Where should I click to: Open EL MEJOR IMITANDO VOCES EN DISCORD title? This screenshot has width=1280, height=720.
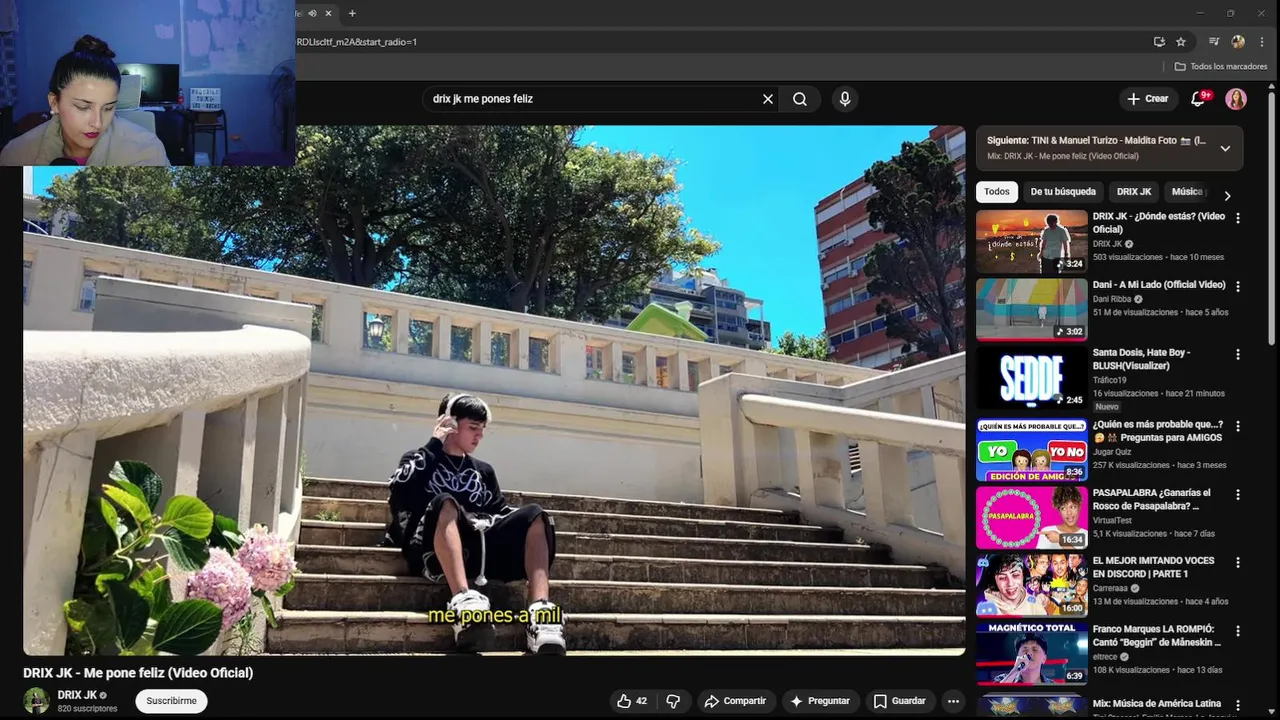[1154, 567]
